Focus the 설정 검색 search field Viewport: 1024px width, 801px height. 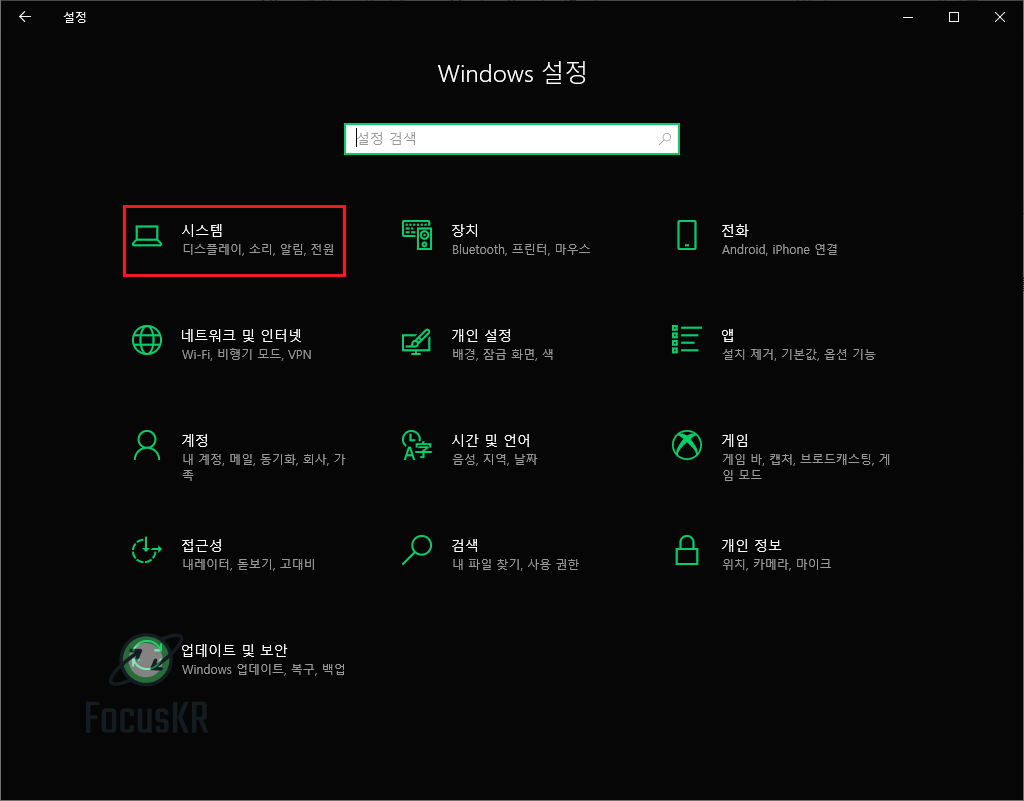click(512, 138)
